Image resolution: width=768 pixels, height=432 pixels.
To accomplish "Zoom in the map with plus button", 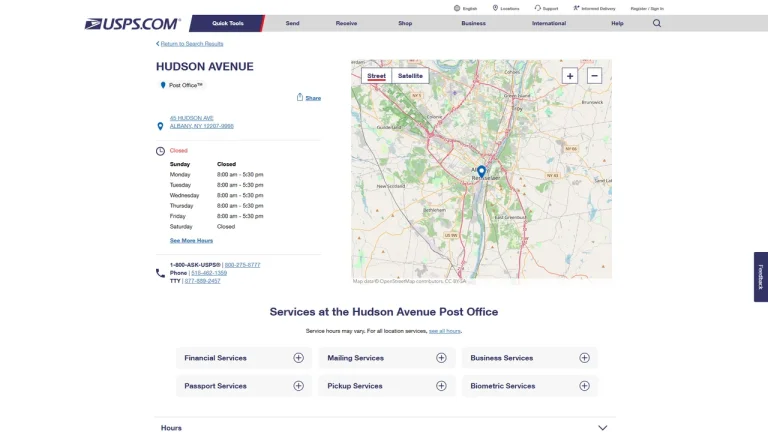I will (x=570, y=76).
